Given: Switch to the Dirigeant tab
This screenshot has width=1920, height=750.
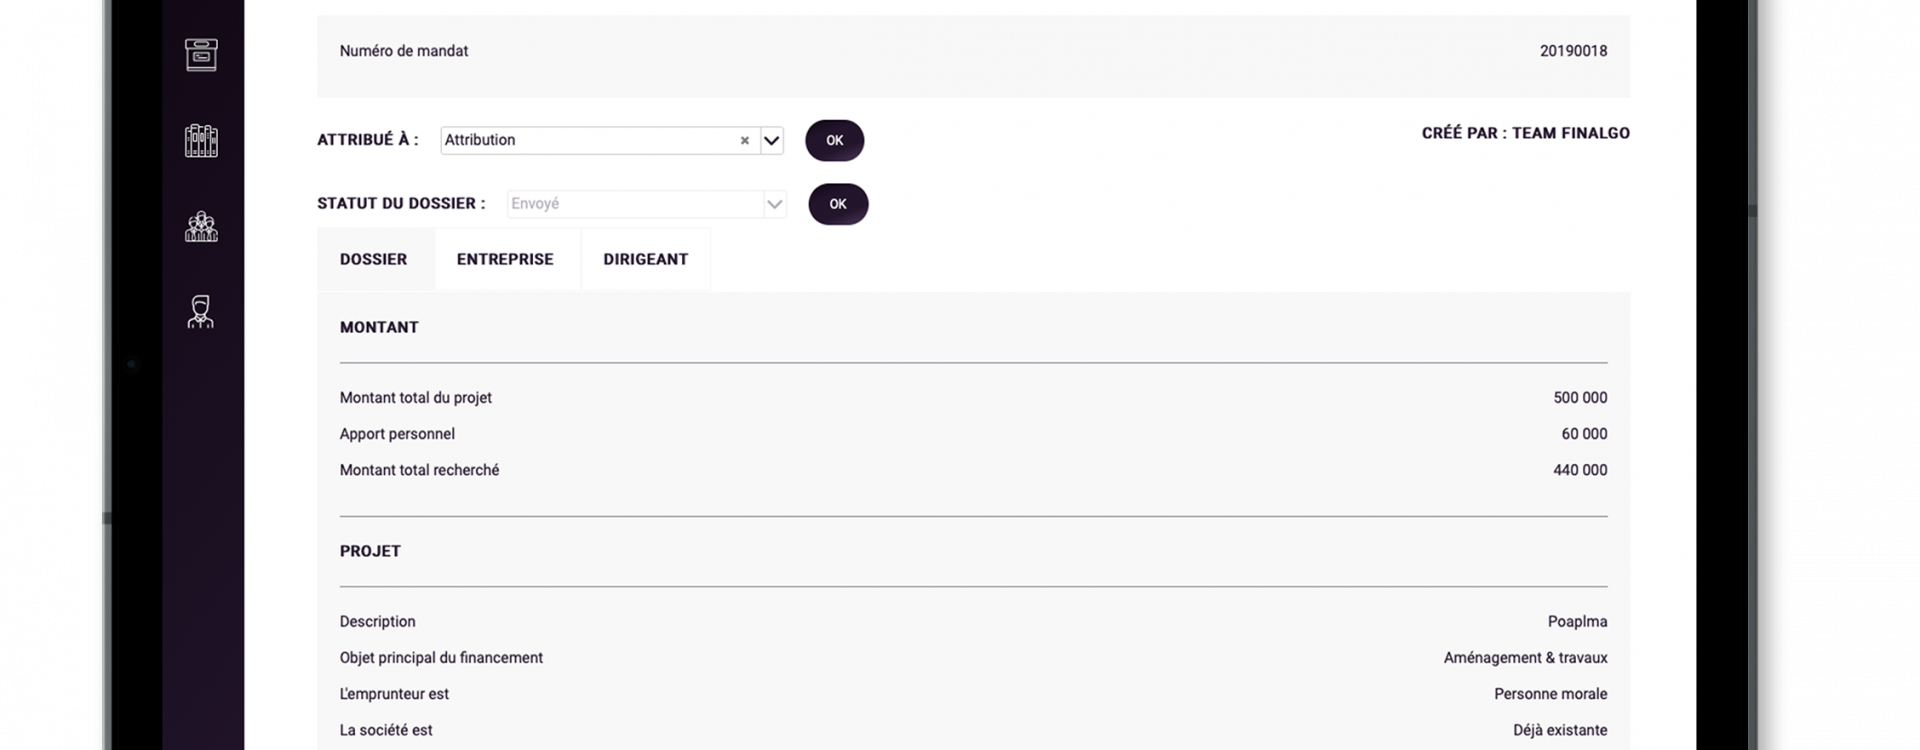Looking at the screenshot, I should coord(646,259).
